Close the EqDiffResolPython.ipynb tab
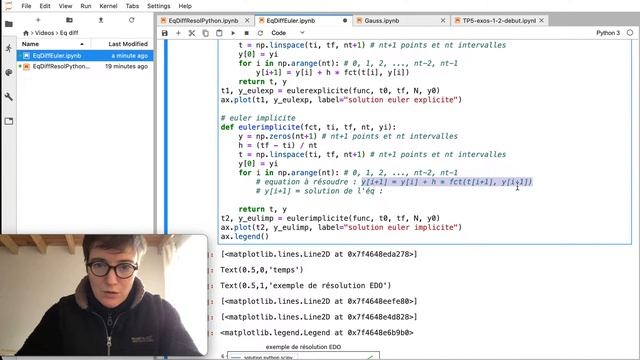Screen dimensions: 640x360 pyautogui.click(x=247, y=20)
